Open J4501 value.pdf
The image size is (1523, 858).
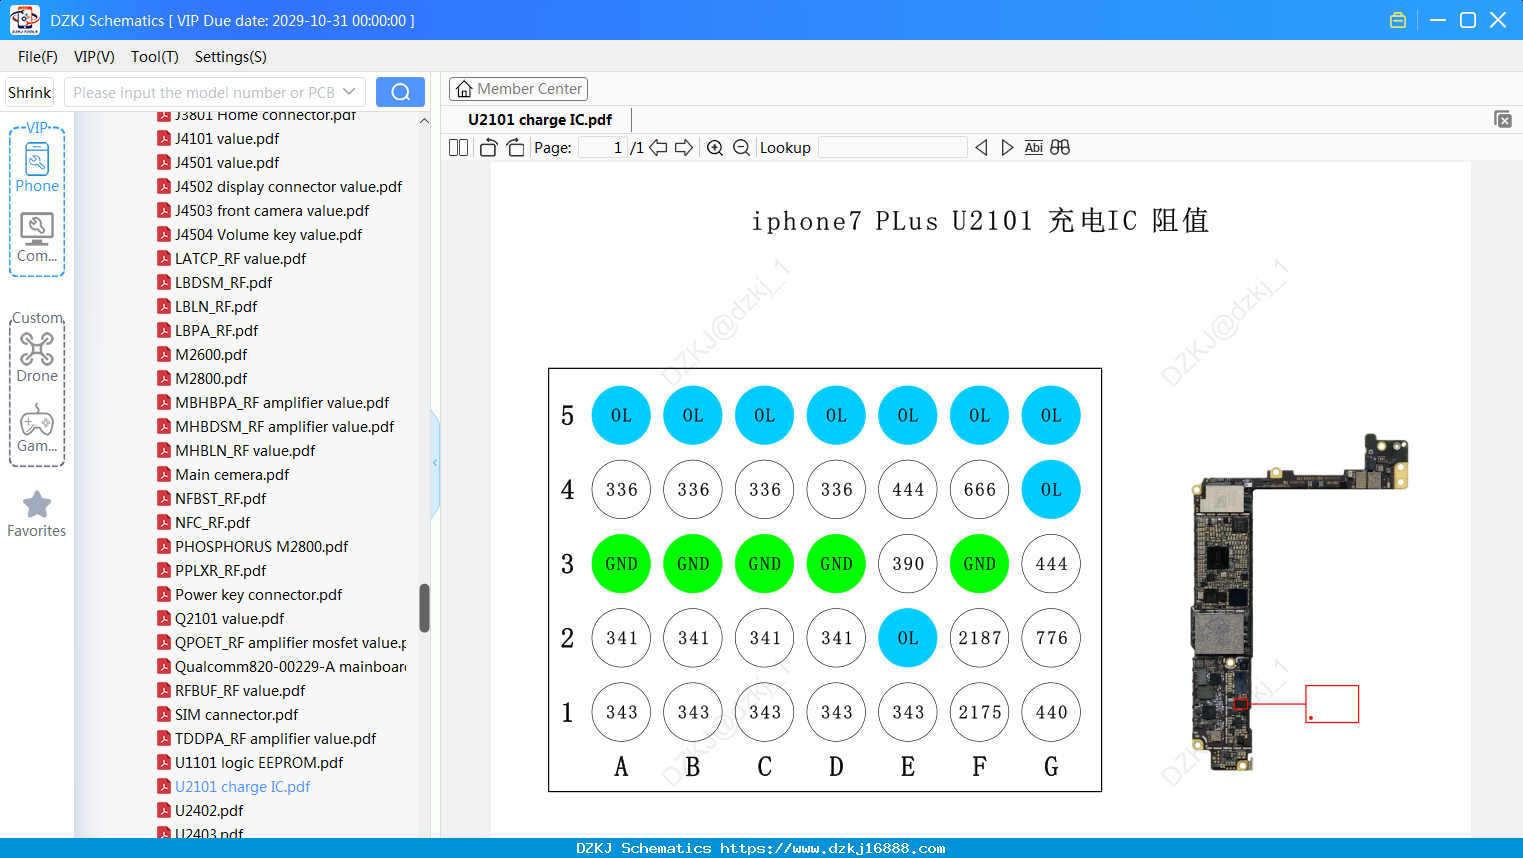(227, 163)
